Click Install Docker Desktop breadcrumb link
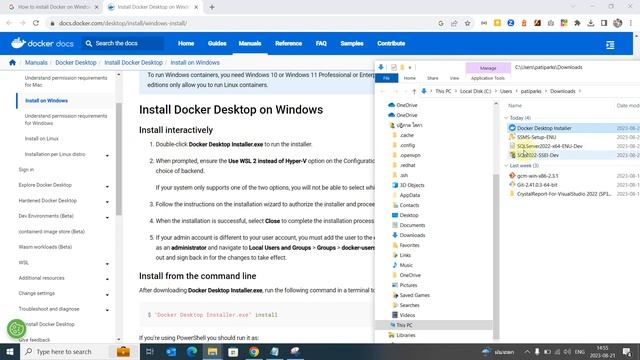This screenshot has width=640, height=360. click(133, 62)
